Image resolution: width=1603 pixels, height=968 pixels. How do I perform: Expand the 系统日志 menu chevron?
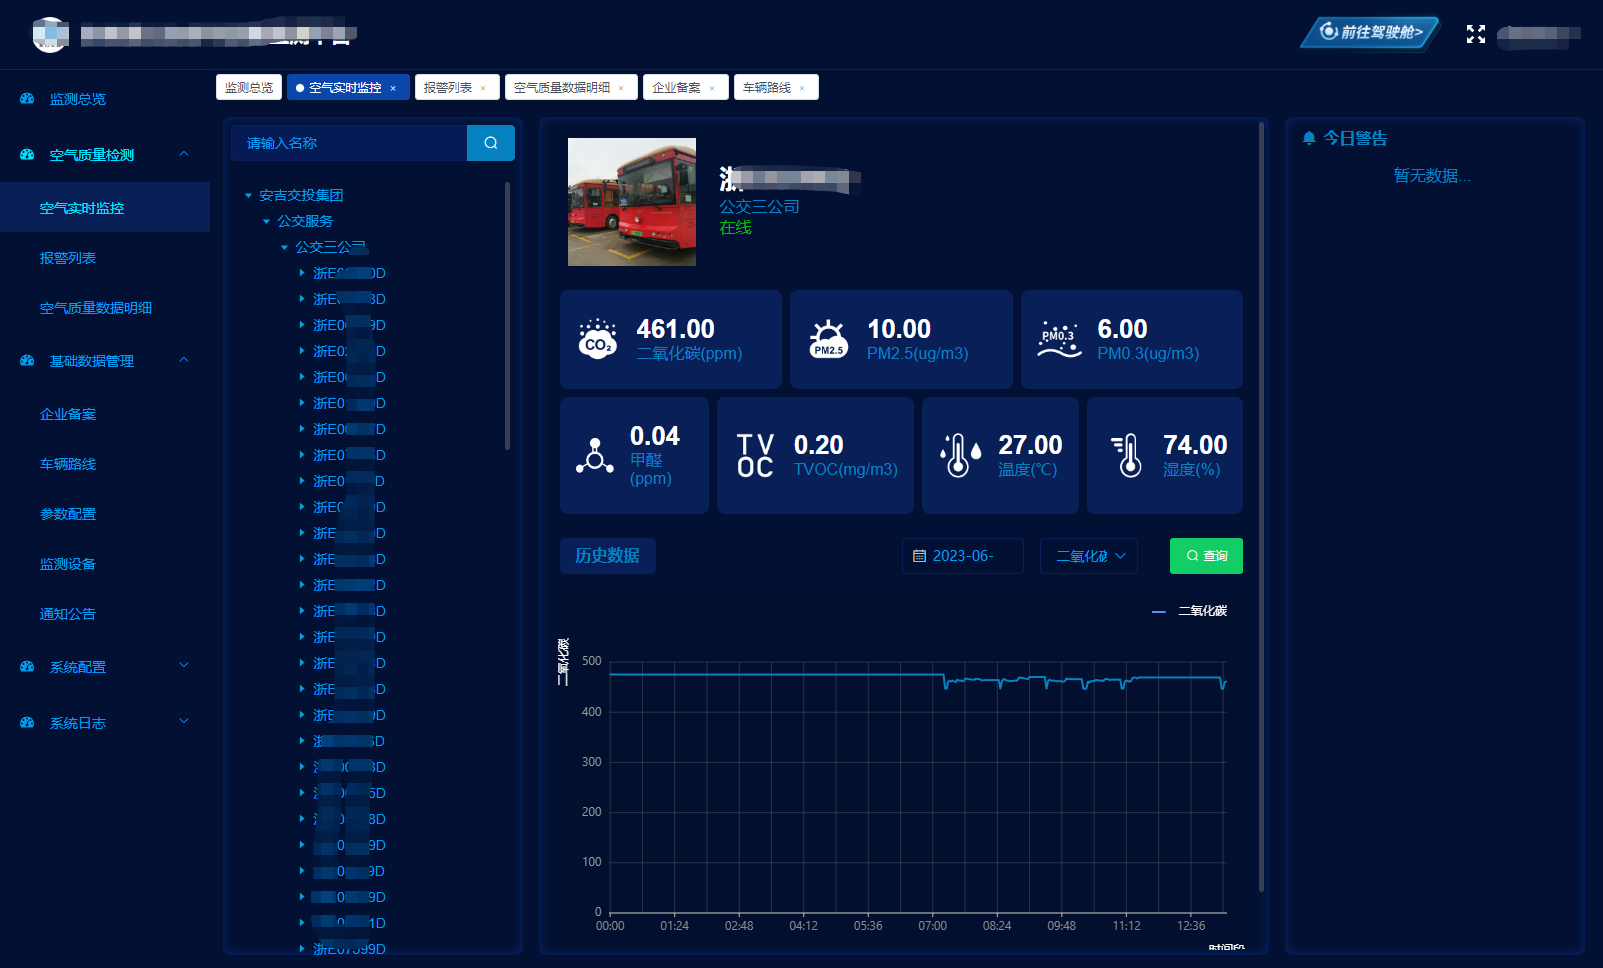coord(184,722)
